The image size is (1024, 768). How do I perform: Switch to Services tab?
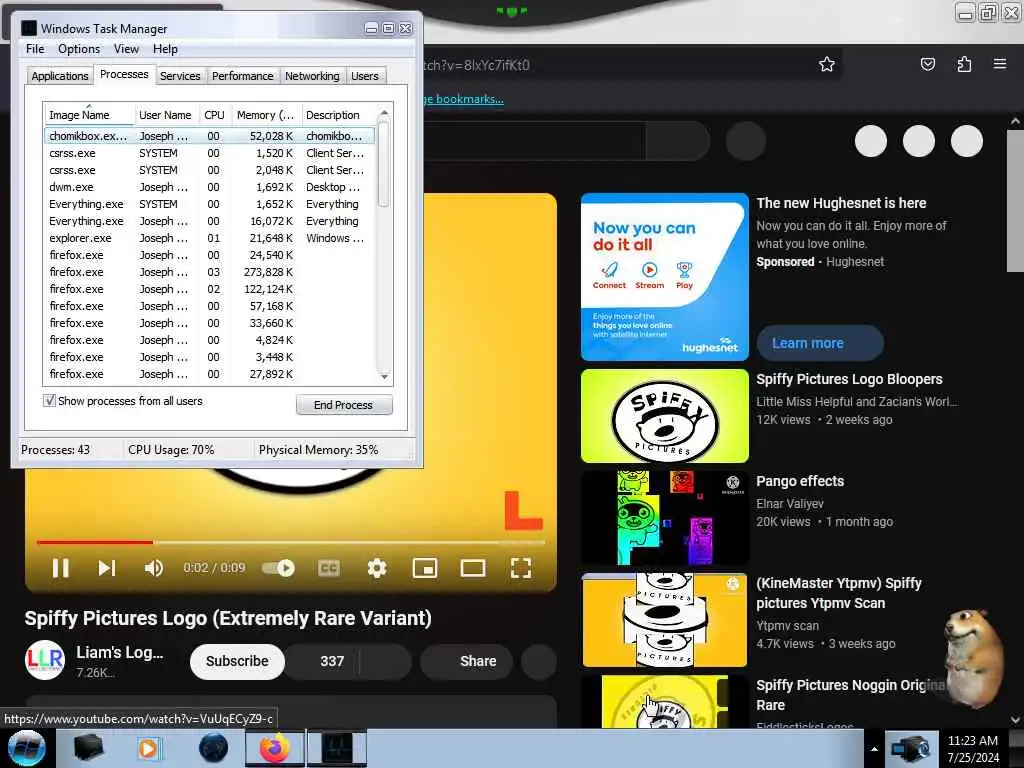point(180,76)
